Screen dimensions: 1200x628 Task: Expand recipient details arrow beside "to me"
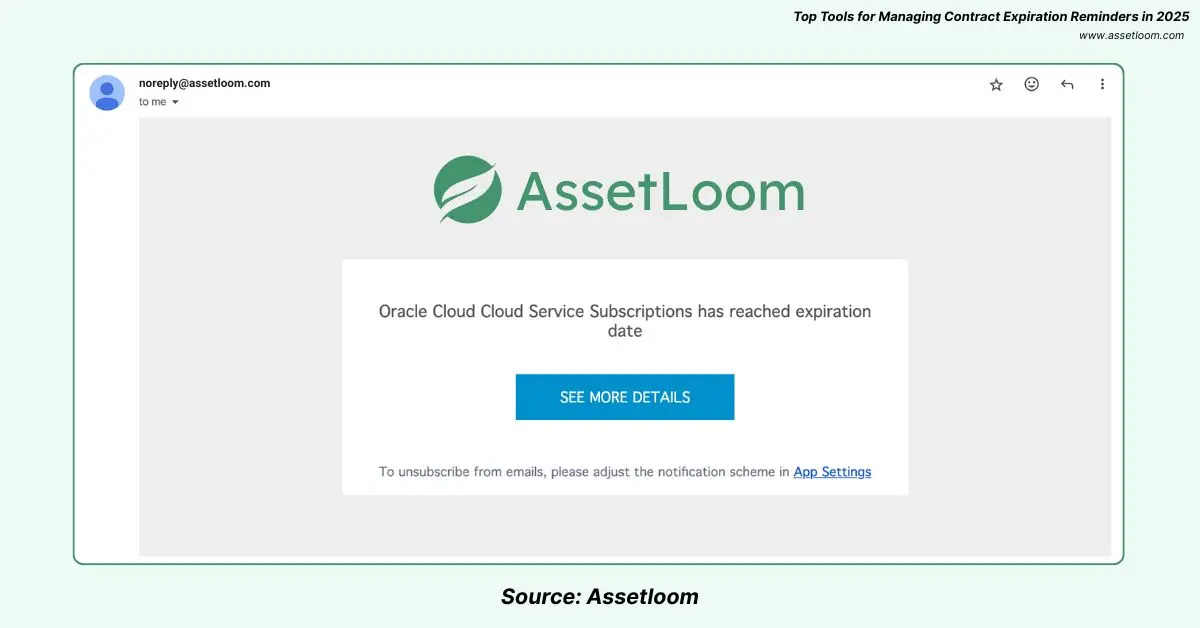click(176, 102)
